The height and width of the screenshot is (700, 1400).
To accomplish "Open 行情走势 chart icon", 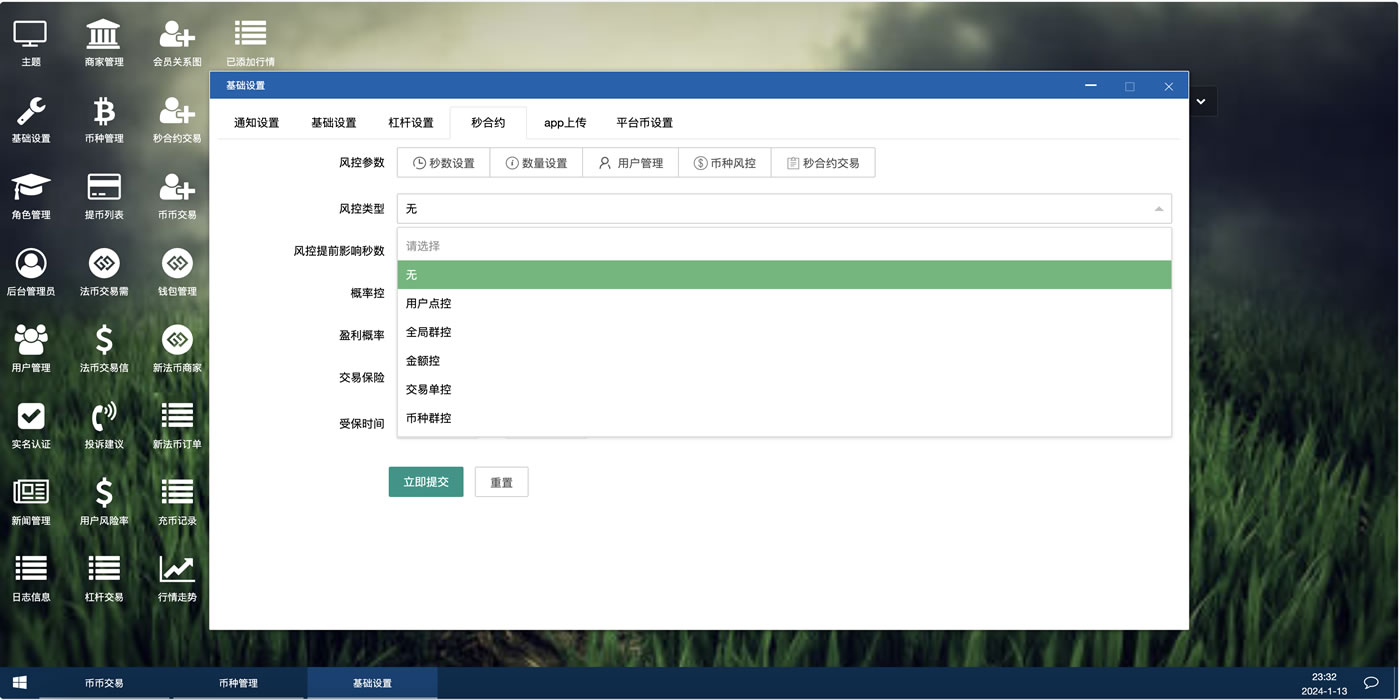I will pos(177,579).
